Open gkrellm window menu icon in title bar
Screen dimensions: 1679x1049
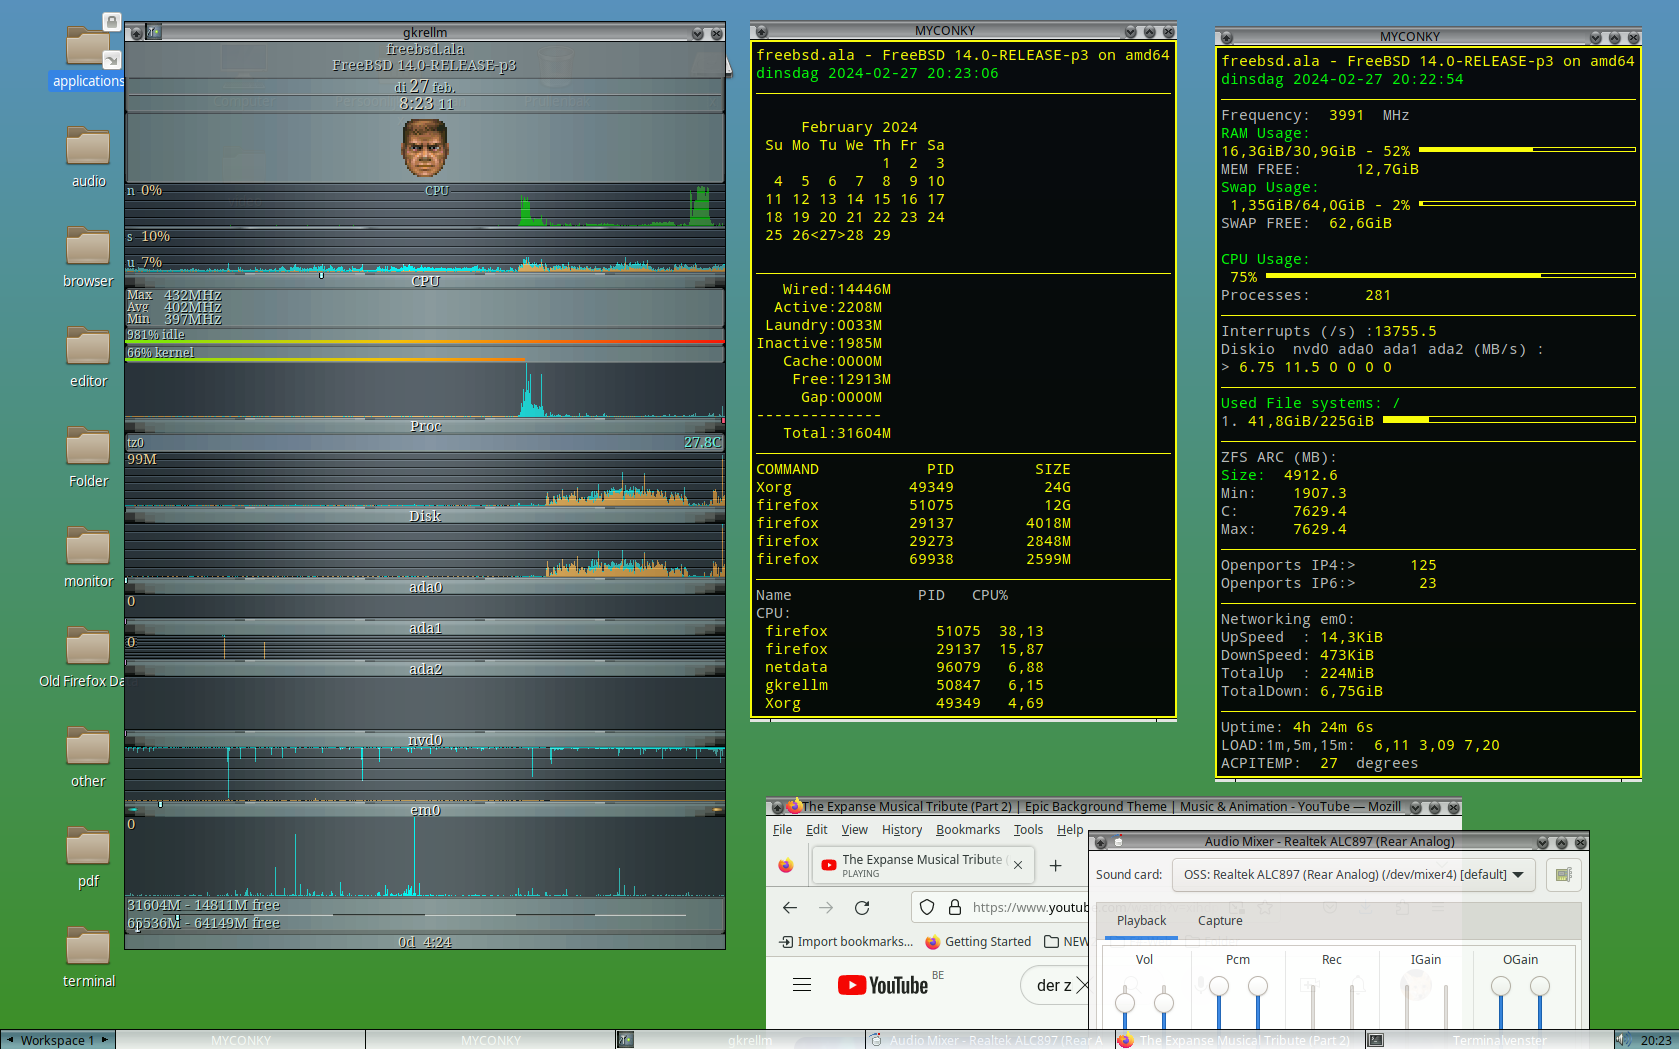click(153, 33)
